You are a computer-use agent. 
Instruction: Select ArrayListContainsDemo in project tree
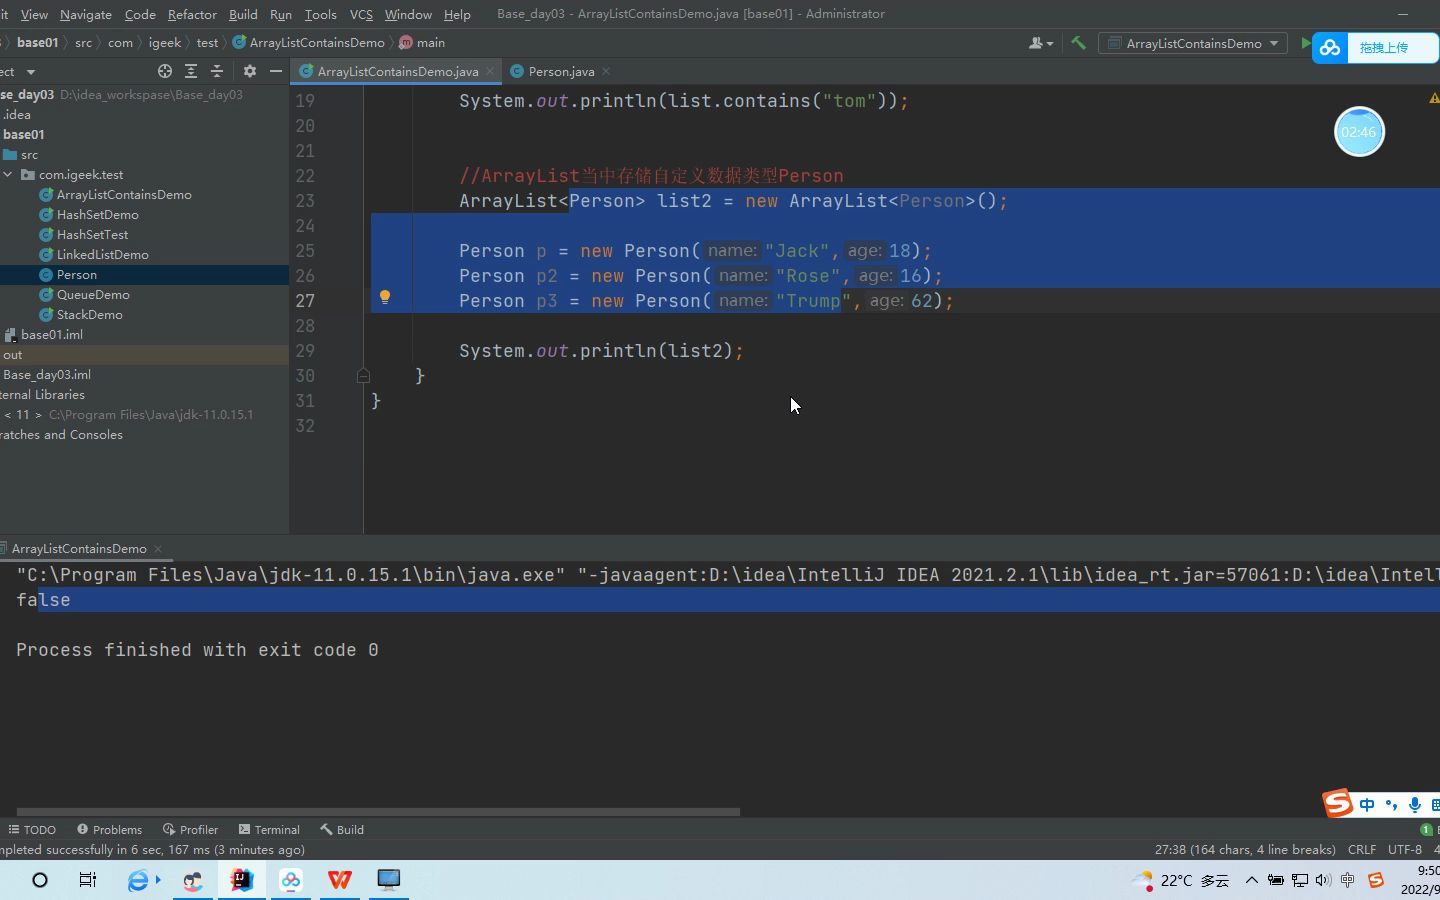point(124,195)
